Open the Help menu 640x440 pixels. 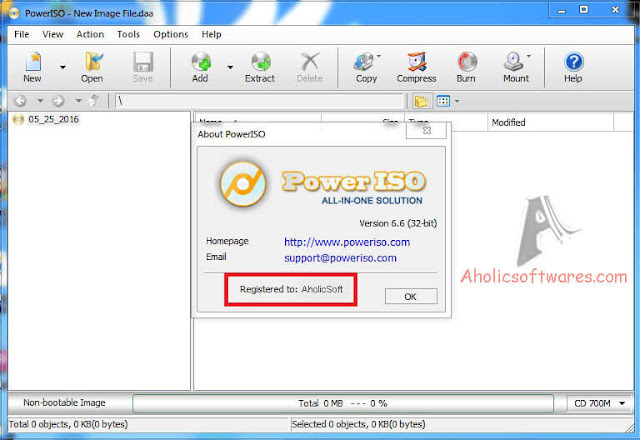[x=211, y=34]
